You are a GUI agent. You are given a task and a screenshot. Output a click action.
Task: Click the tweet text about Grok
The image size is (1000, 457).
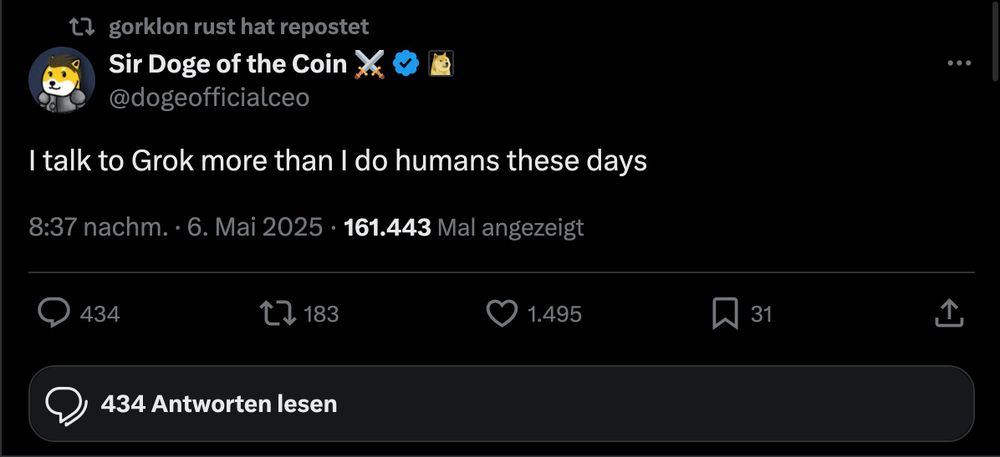337,161
